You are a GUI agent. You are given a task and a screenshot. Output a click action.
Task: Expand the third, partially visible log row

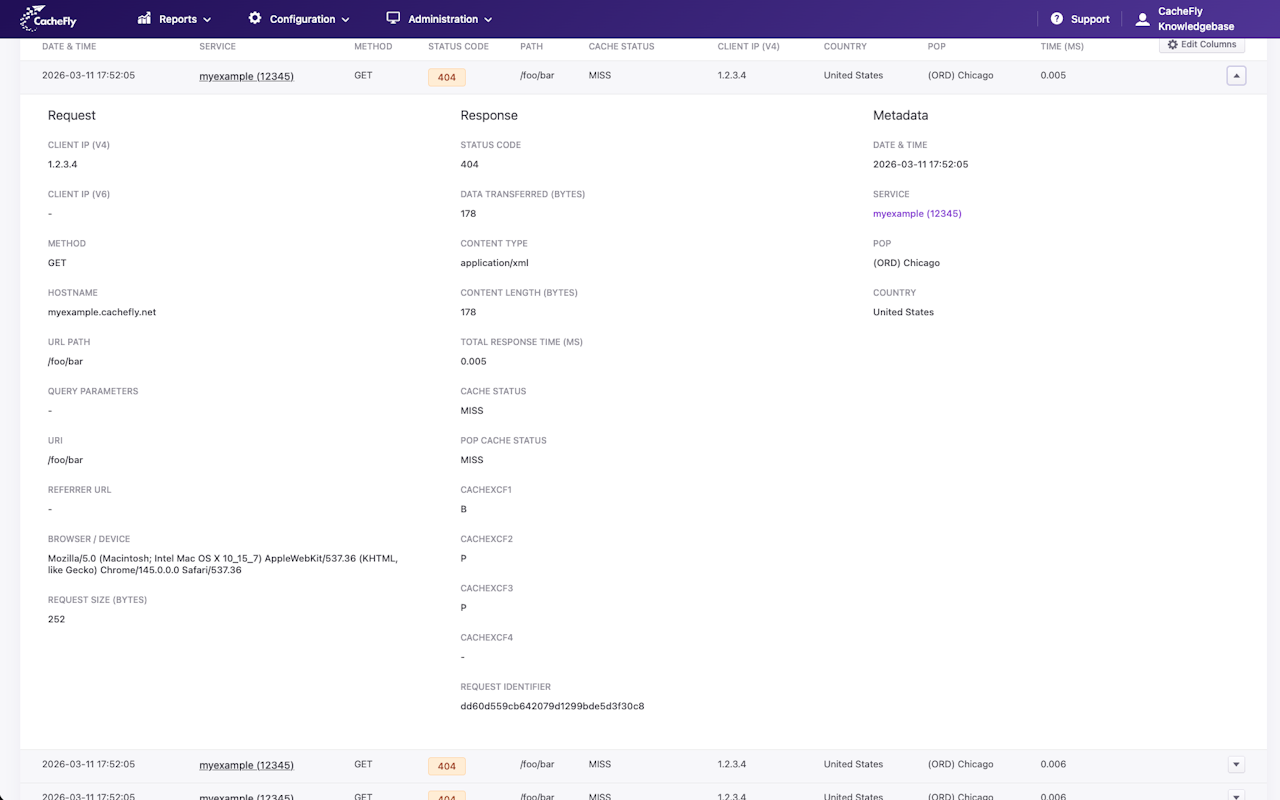[x=1236, y=796]
